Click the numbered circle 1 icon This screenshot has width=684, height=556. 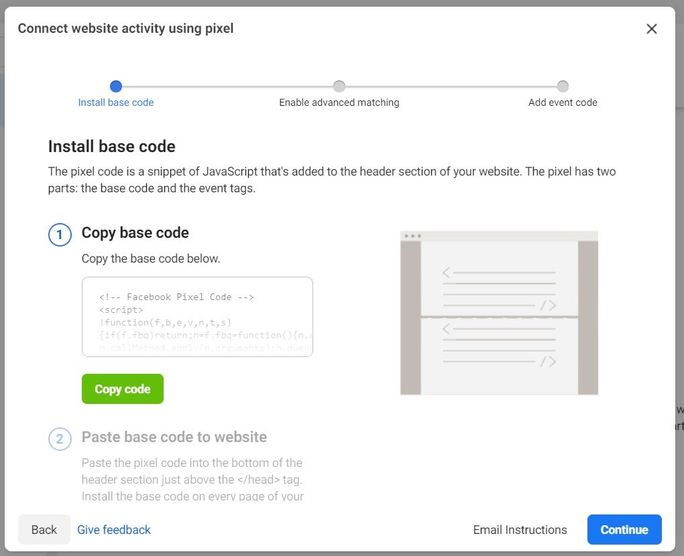coord(60,235)
